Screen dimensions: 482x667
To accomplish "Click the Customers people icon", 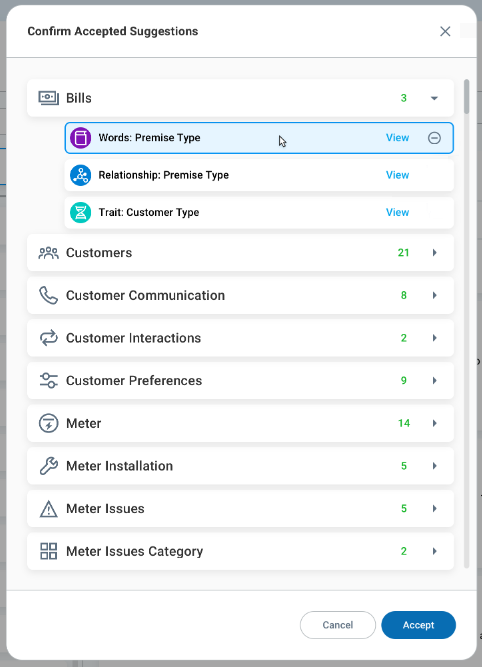I will [x=48, y=253].
